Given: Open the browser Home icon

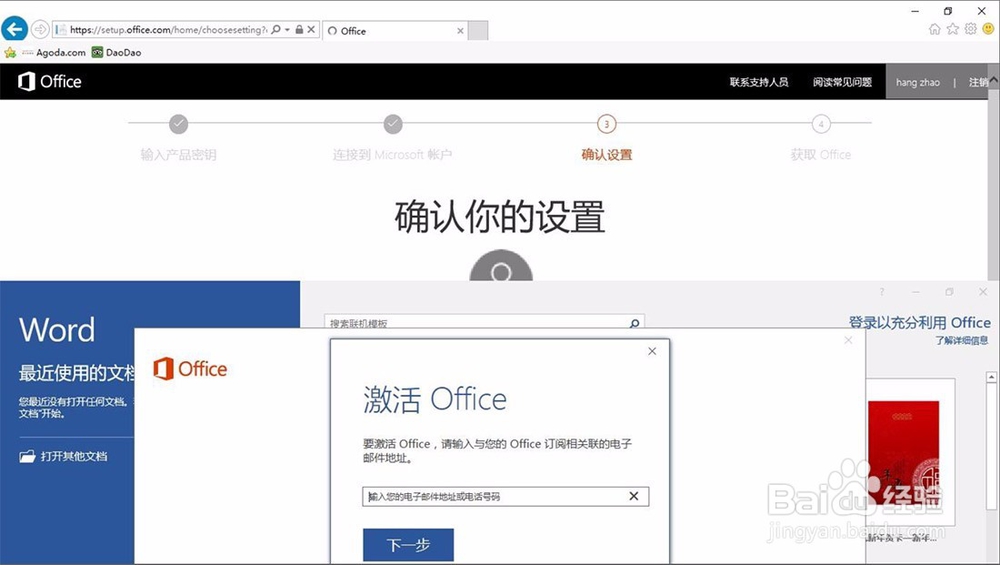Looking at the screenshot, I should tap(934, 29).
